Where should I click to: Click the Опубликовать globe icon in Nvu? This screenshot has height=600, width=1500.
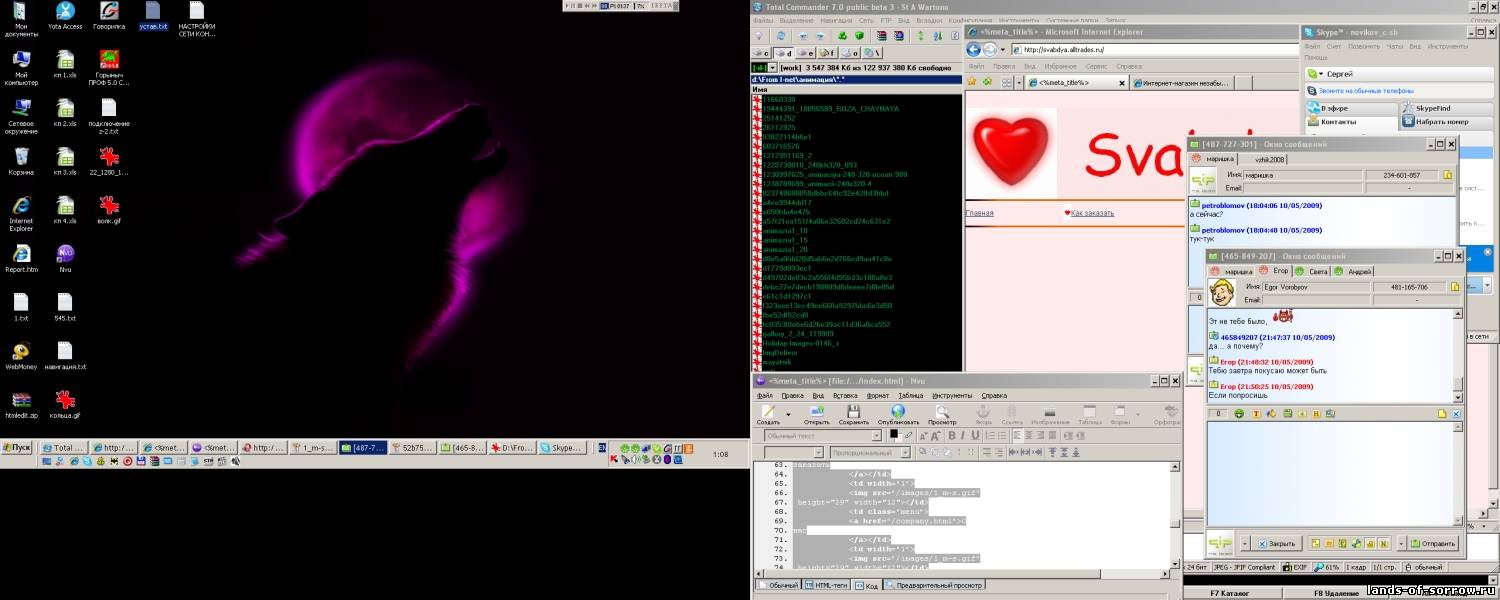point(898,413)
